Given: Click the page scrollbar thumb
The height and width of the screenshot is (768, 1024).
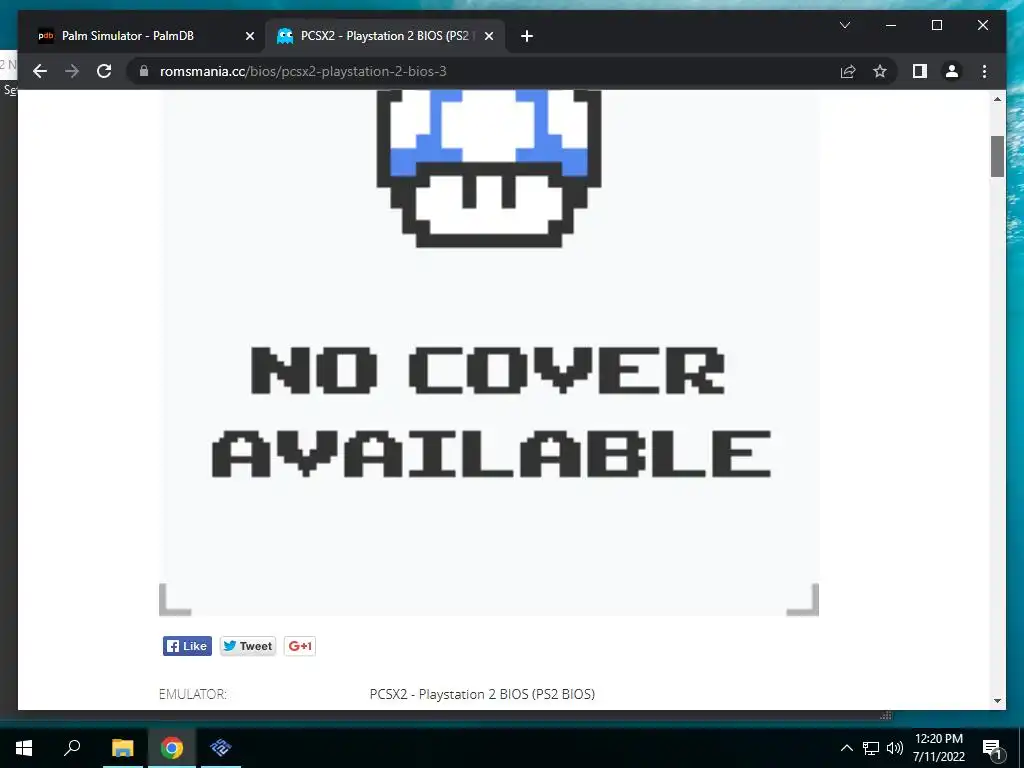Looking at the screenshot, I should point(997,156).
